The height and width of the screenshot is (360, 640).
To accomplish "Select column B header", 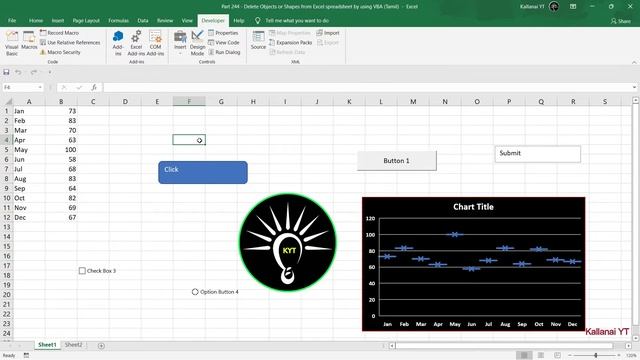I will point(61,101).
